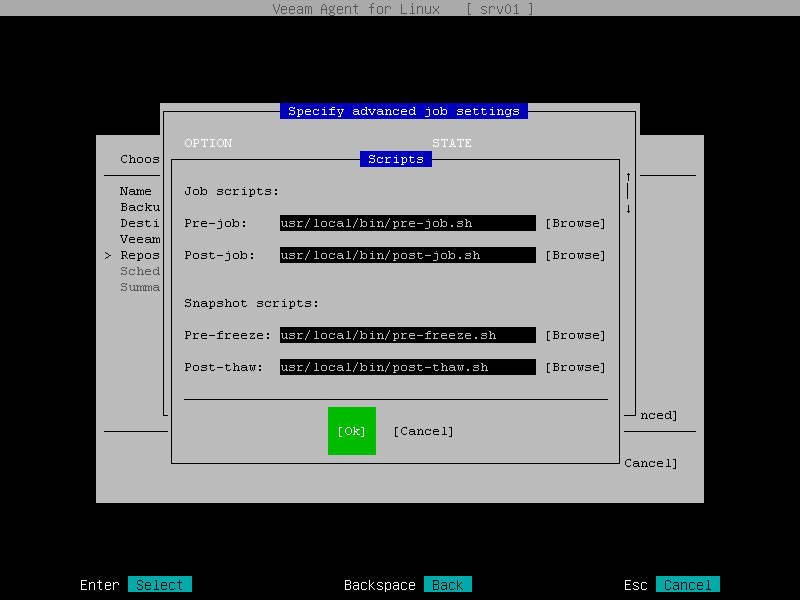Edit the pre-freeze.sh script path
This screenshot has width=800, height=600.
[x=407, y=335]
